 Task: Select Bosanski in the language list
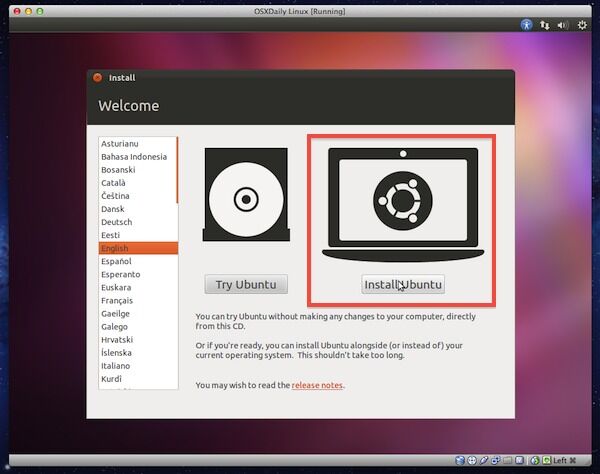click(x=138, y=169)
